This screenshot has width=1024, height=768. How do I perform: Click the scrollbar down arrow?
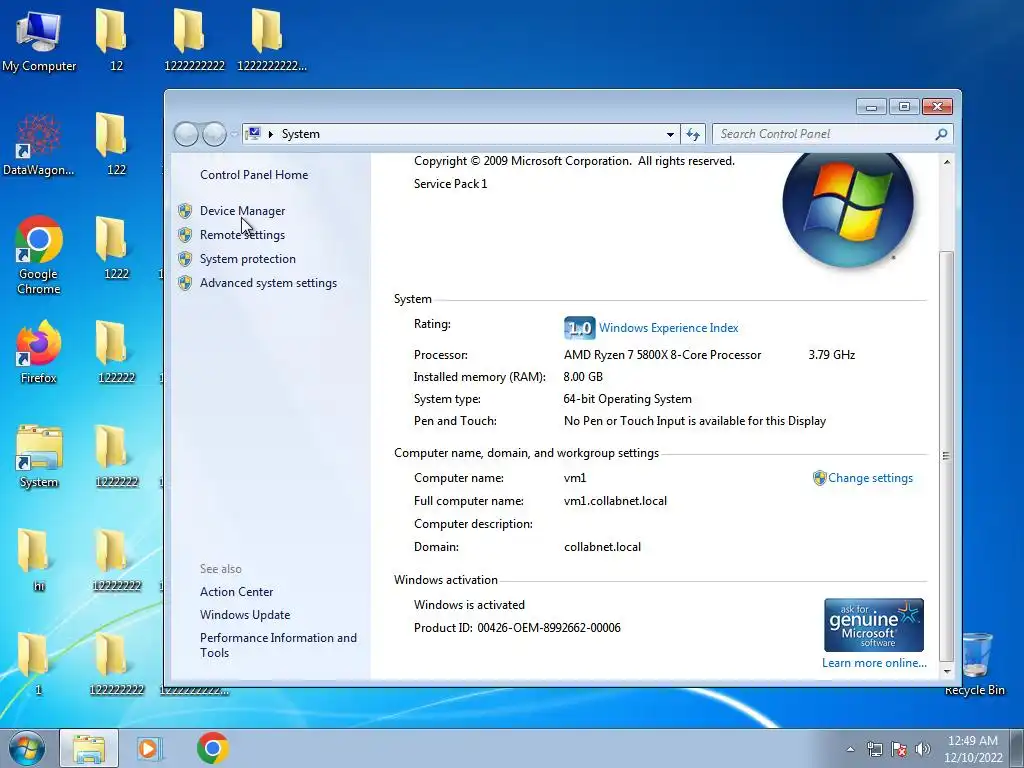[946, 671]
